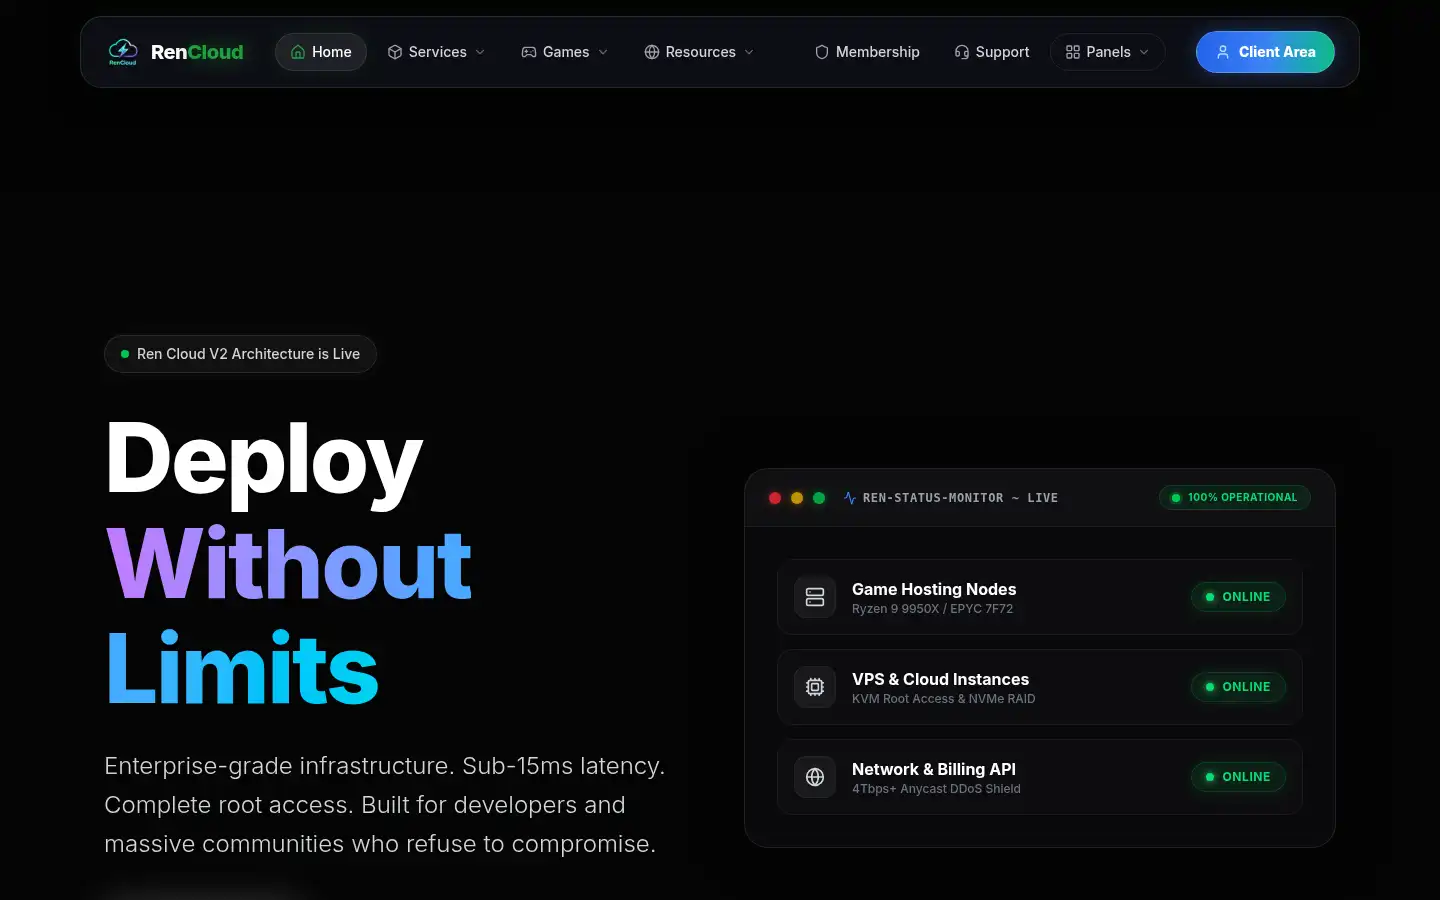Click the globe icon for Network & Billing API
Image resolution: width=1440 pixels, height=900 pixels.
pos(815,777)
